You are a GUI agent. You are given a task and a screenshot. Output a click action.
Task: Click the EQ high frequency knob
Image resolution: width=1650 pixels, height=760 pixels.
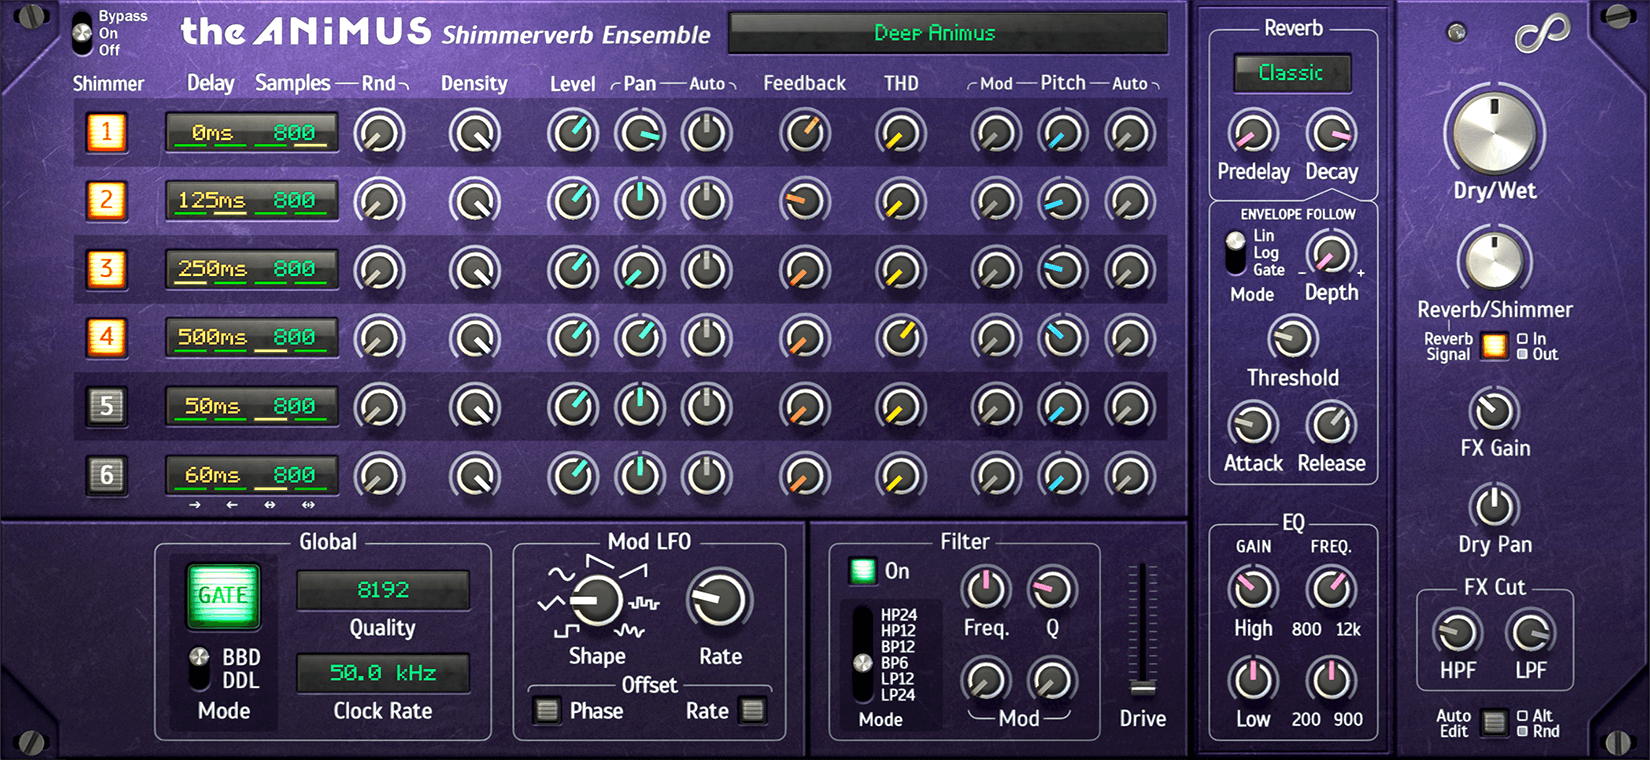click(x=1331, y=590)
